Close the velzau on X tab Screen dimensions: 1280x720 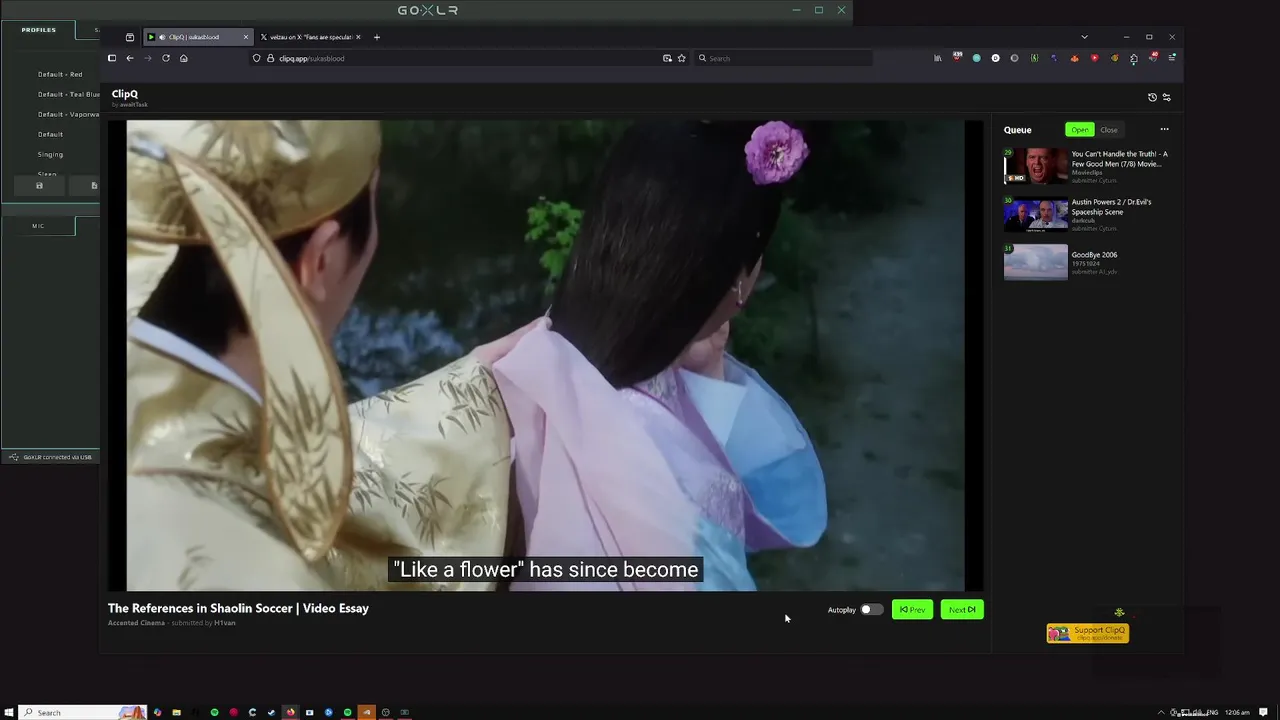click(x=358, y=37)
